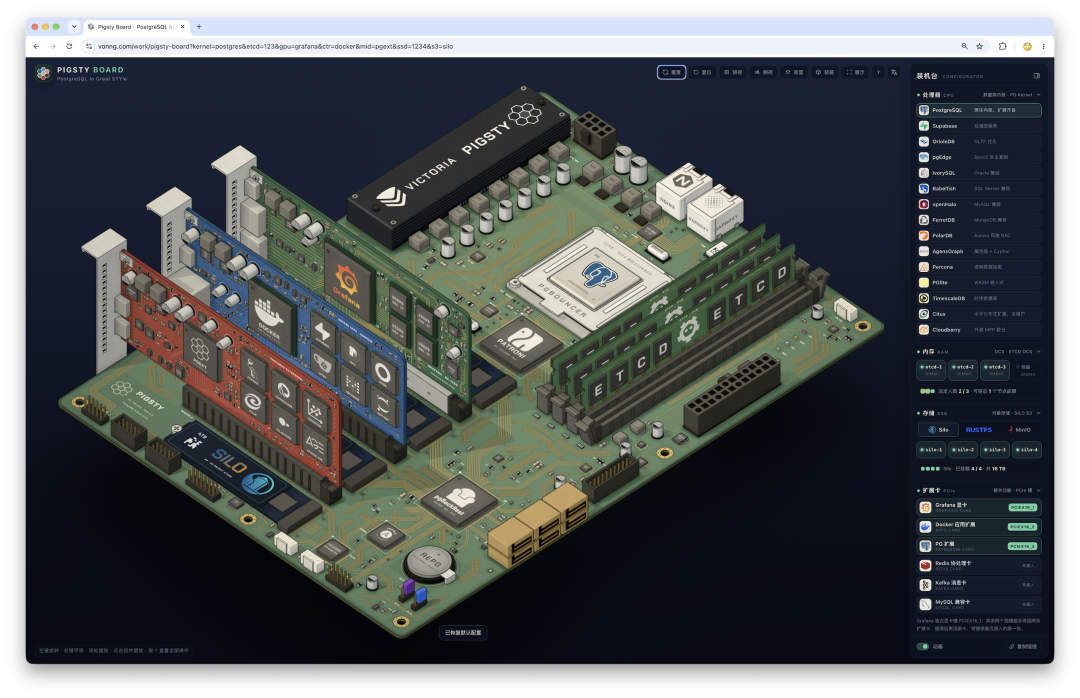The height and width of the screenshot is (698, 1080).
Task: Select the Redis card icon
Action: click(925, 566)
